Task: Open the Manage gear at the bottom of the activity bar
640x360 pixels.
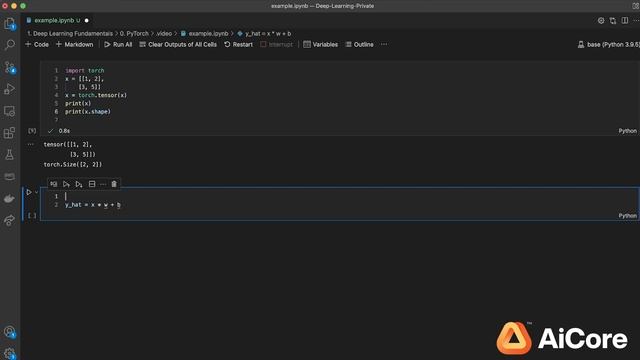Action: [9, 353]
